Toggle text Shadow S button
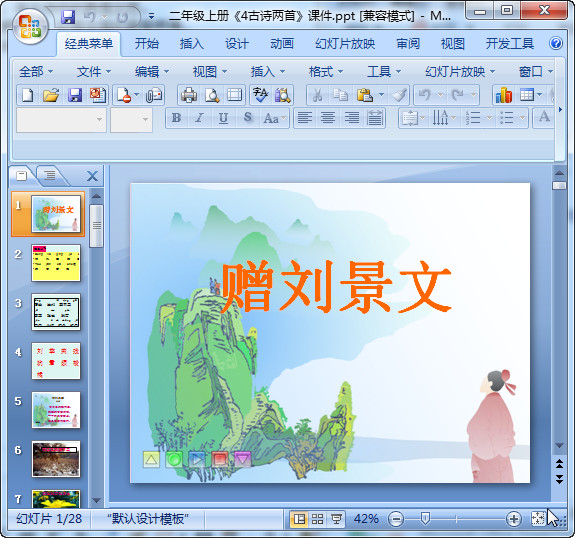Viewport: 575px width, 538px height. [x=248, y=118]
